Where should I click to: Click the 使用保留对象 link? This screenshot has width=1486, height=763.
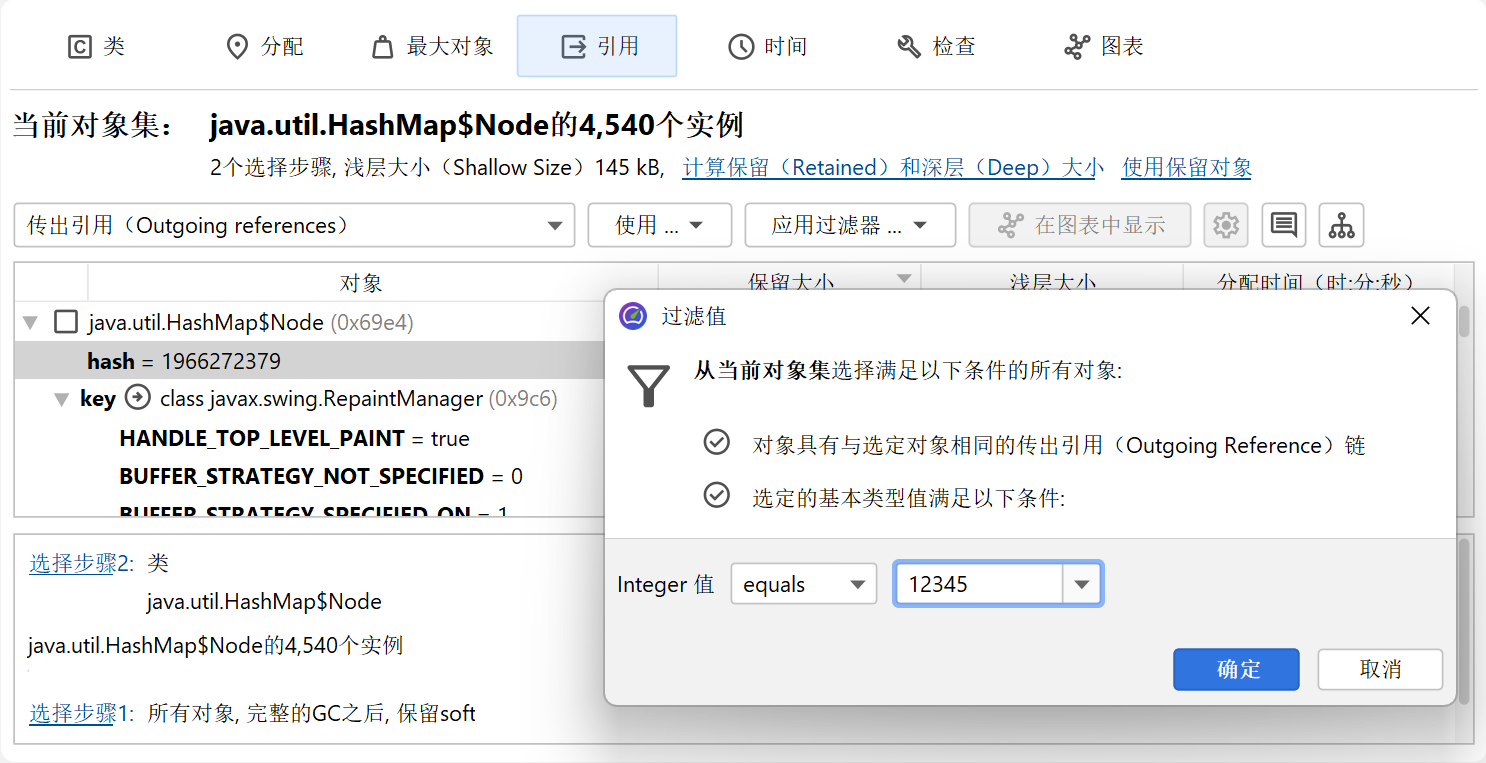[x=1187, y=168]
